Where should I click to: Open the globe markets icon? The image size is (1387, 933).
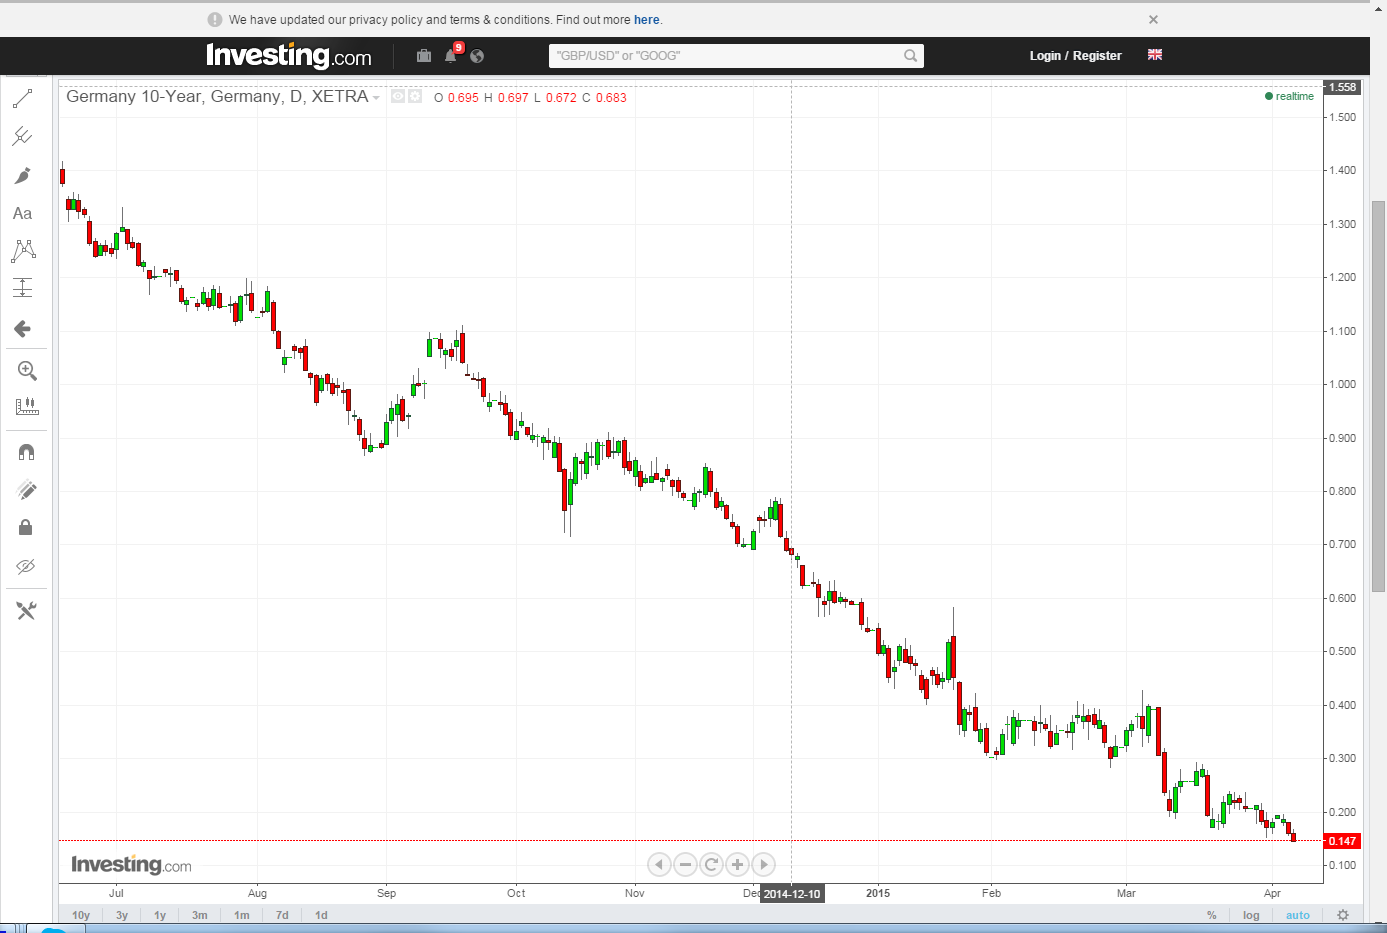[477, 56]
